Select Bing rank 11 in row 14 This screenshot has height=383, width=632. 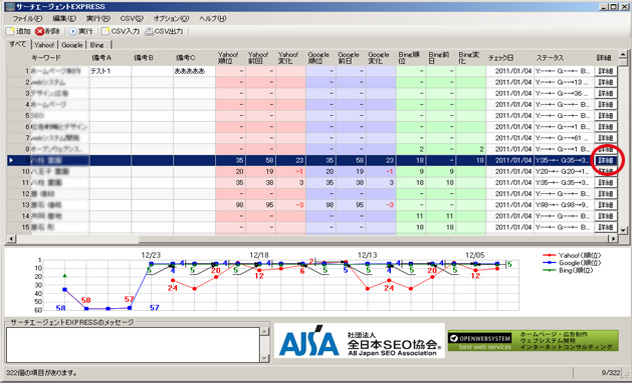[x=411, y=216]
